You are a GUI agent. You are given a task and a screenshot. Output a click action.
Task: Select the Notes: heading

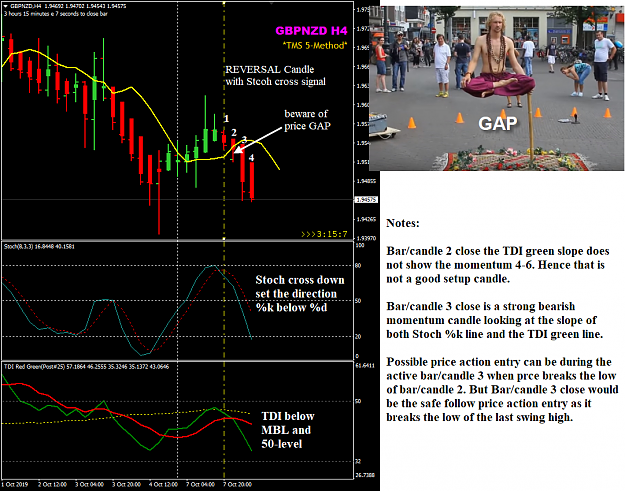tap(403, 223)
